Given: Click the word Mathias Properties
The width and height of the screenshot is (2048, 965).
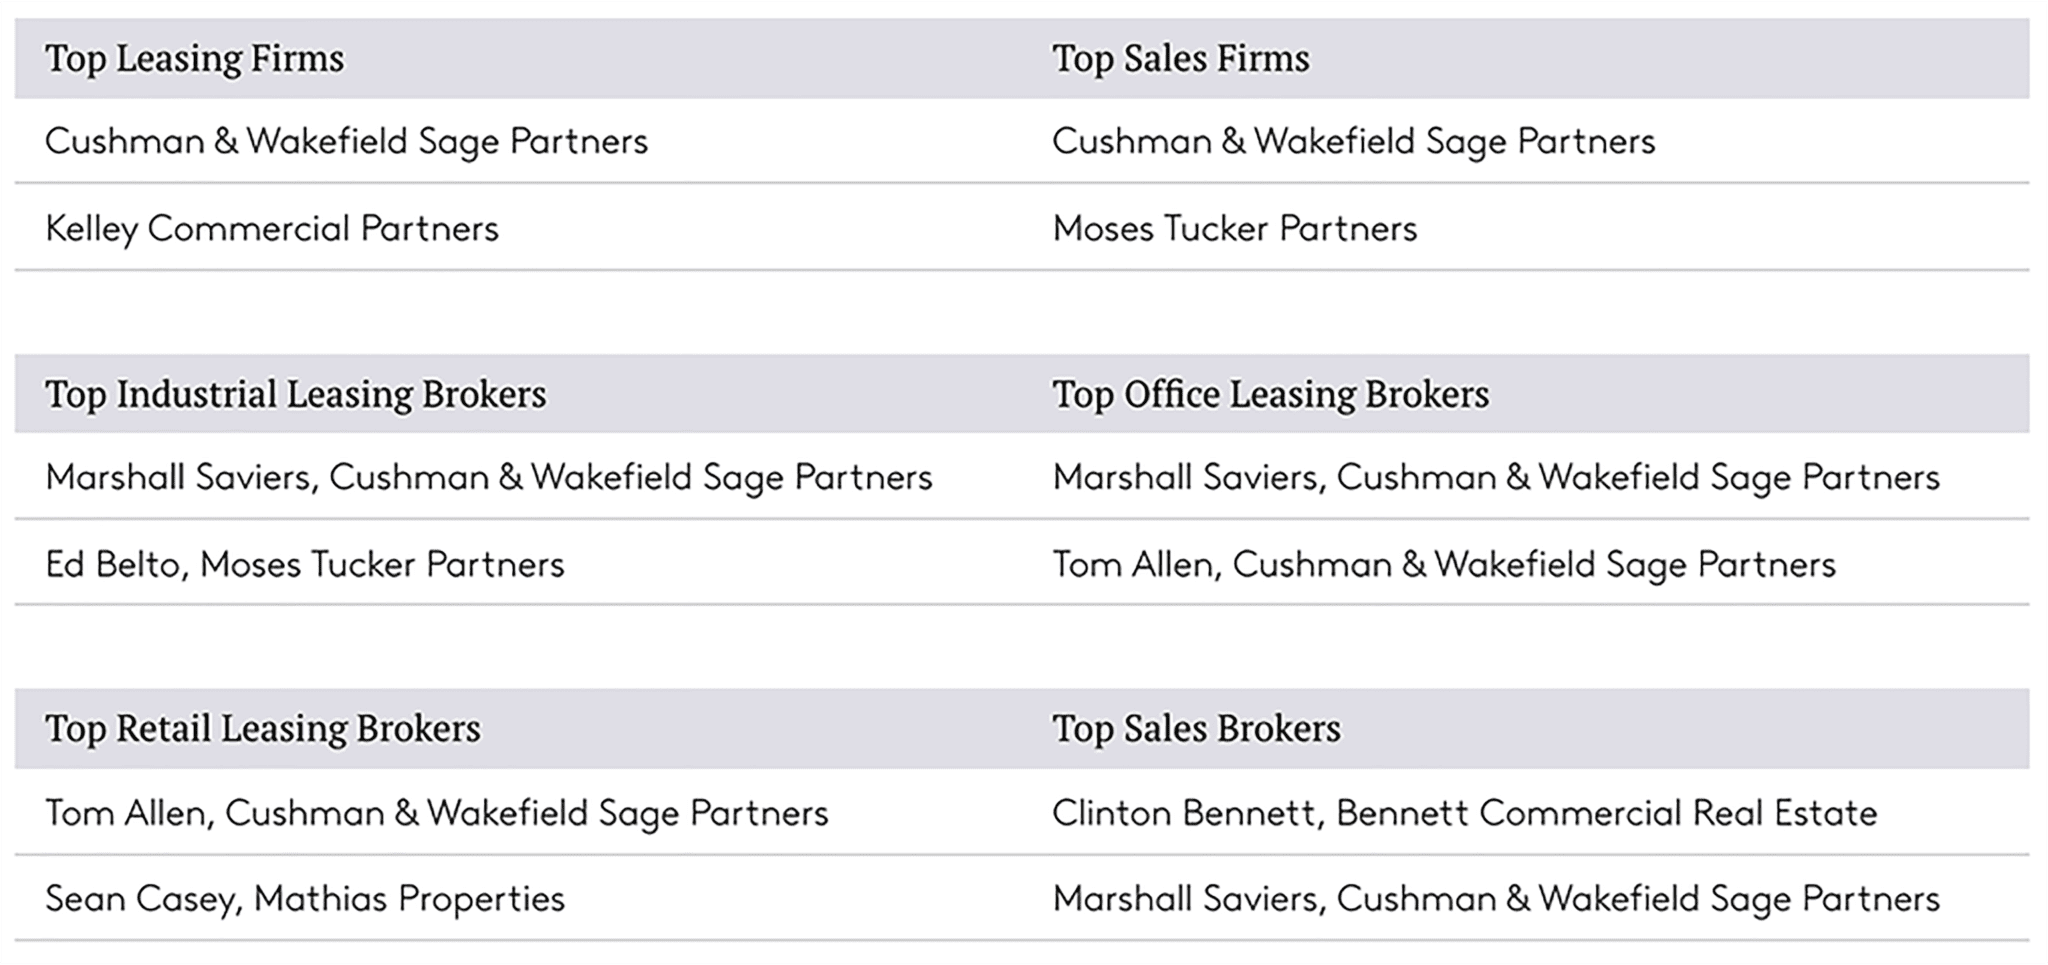Looking at the screenshot, I should coord(410,899).
